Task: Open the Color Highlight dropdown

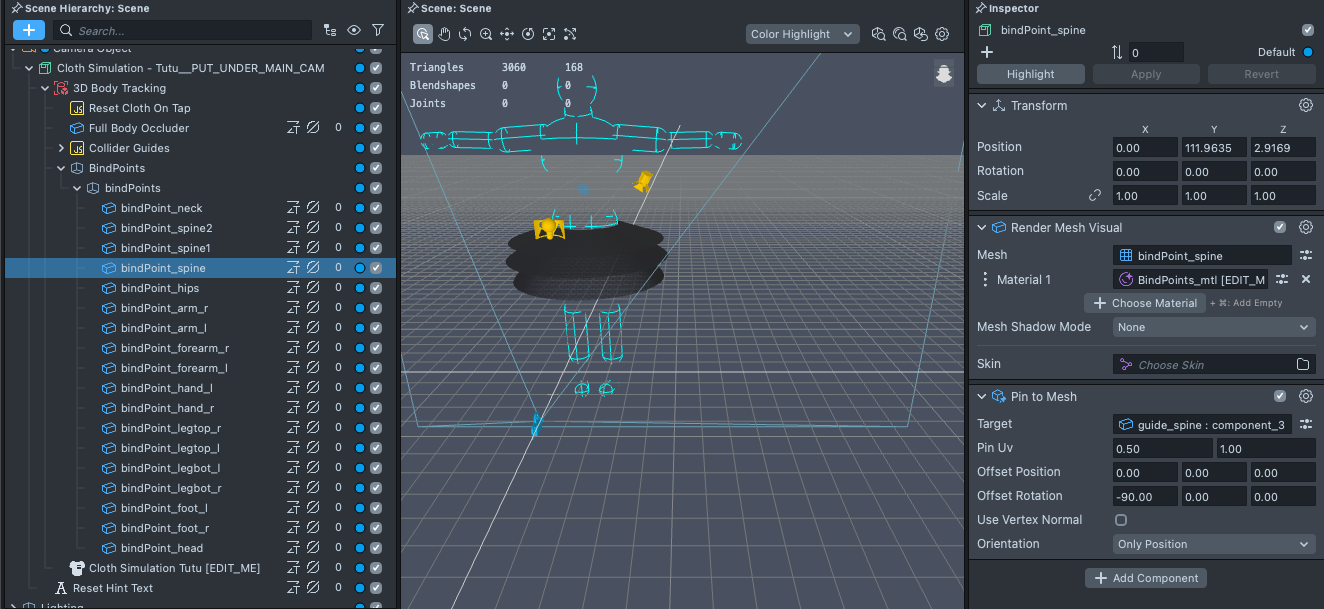Action: [803, 34]
